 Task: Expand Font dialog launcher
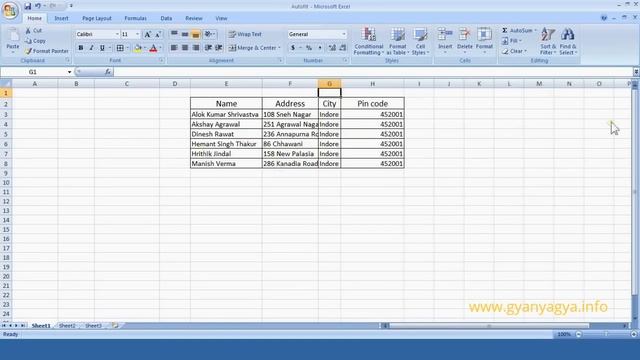162,60
